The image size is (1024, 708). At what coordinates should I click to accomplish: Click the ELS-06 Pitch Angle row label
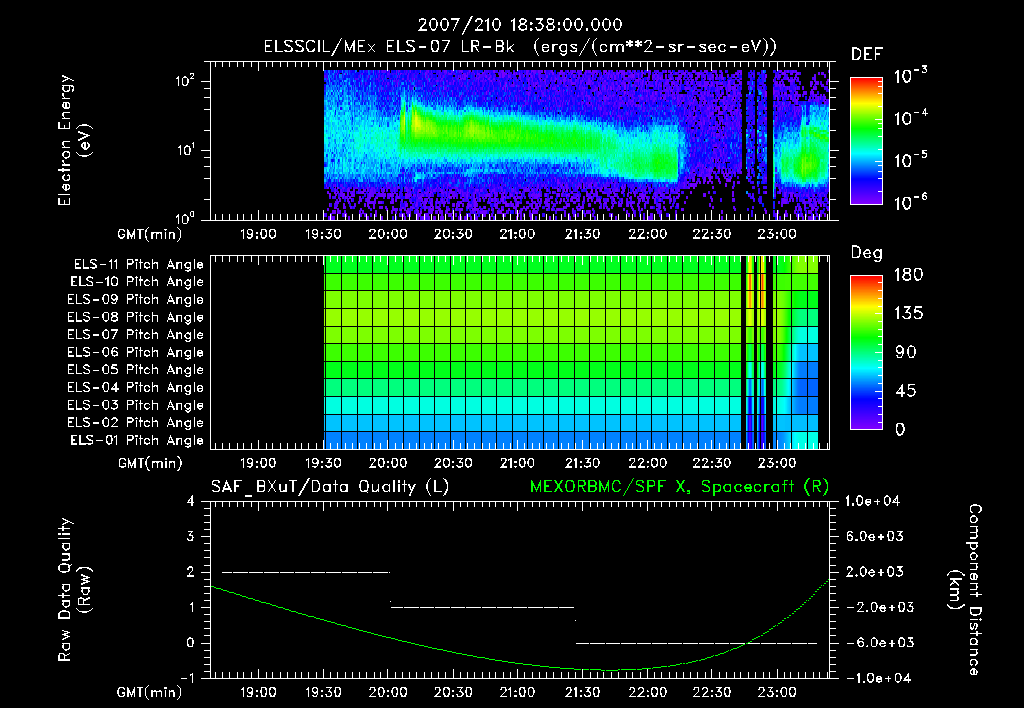(136, 353)
